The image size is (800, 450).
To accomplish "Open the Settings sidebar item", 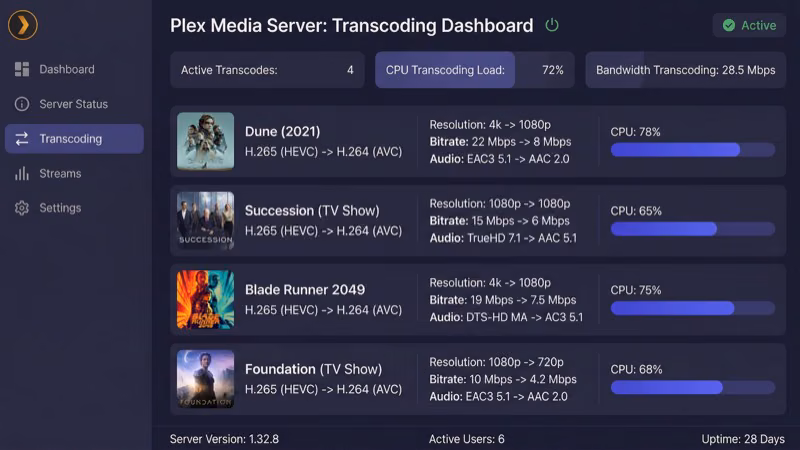I will (74, 208).
